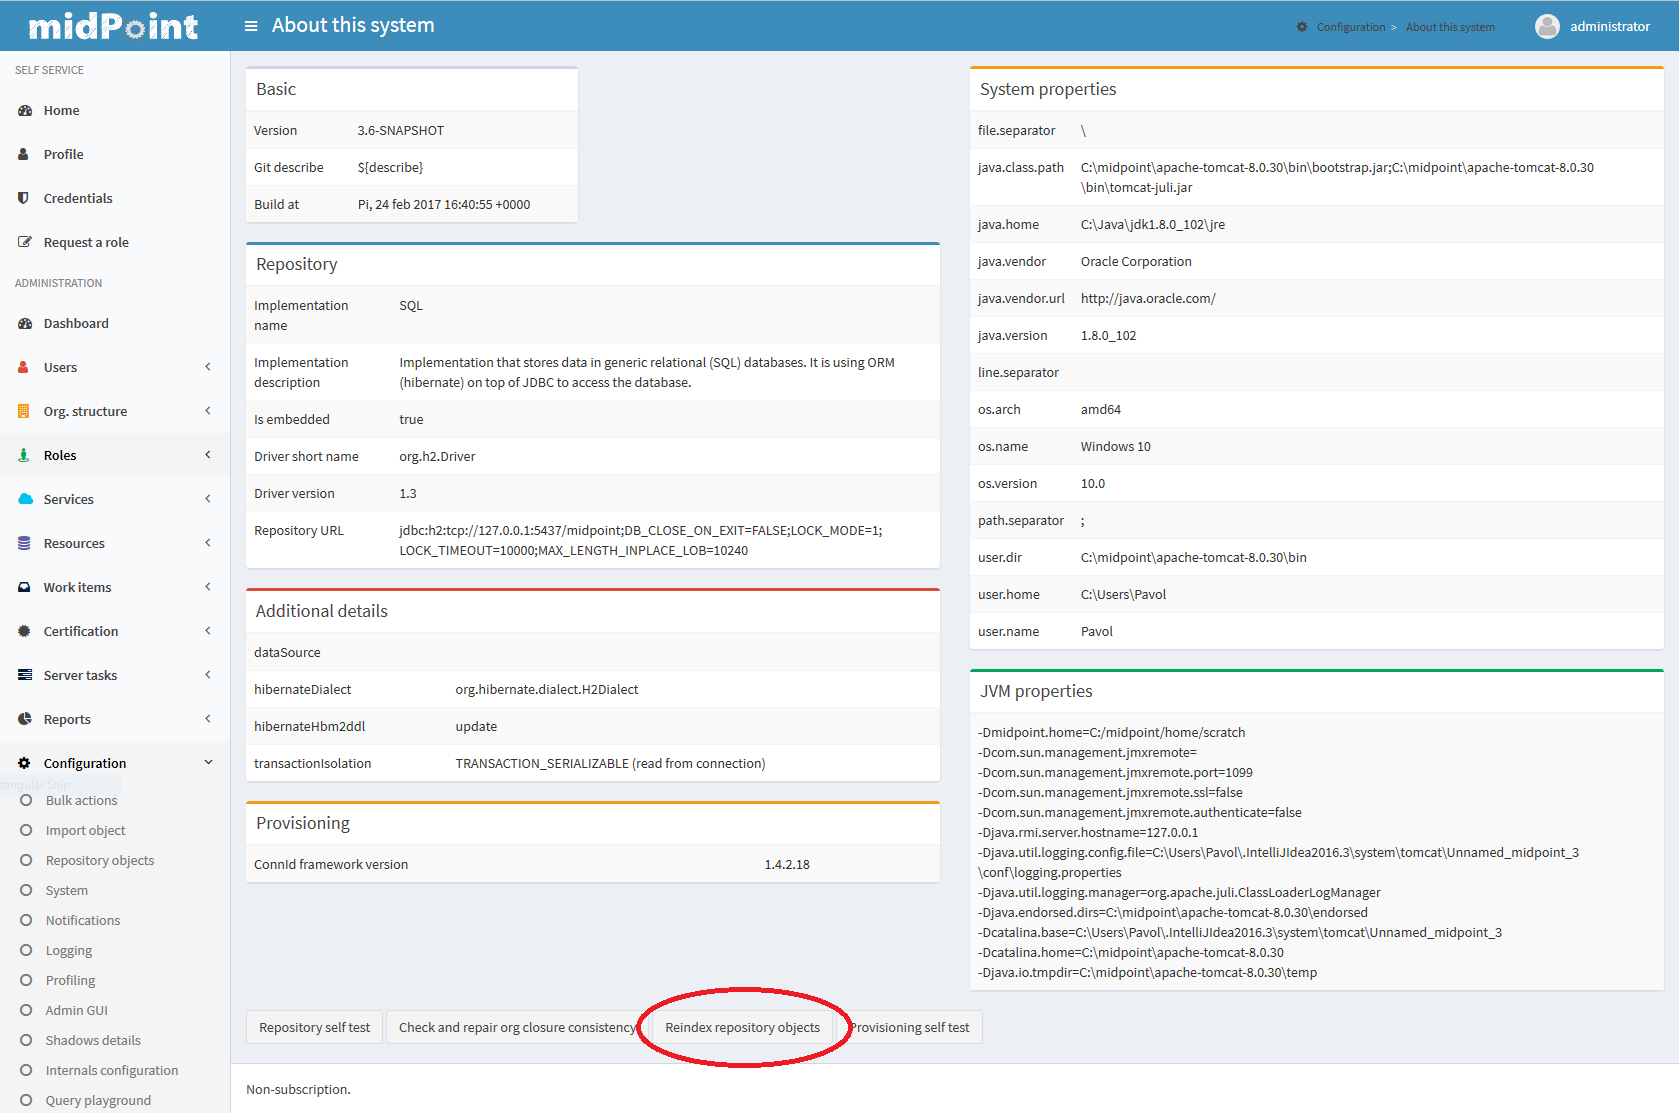1679x1113 pixels.
Task: Click the Resources database icon
Action: point(25,543)
